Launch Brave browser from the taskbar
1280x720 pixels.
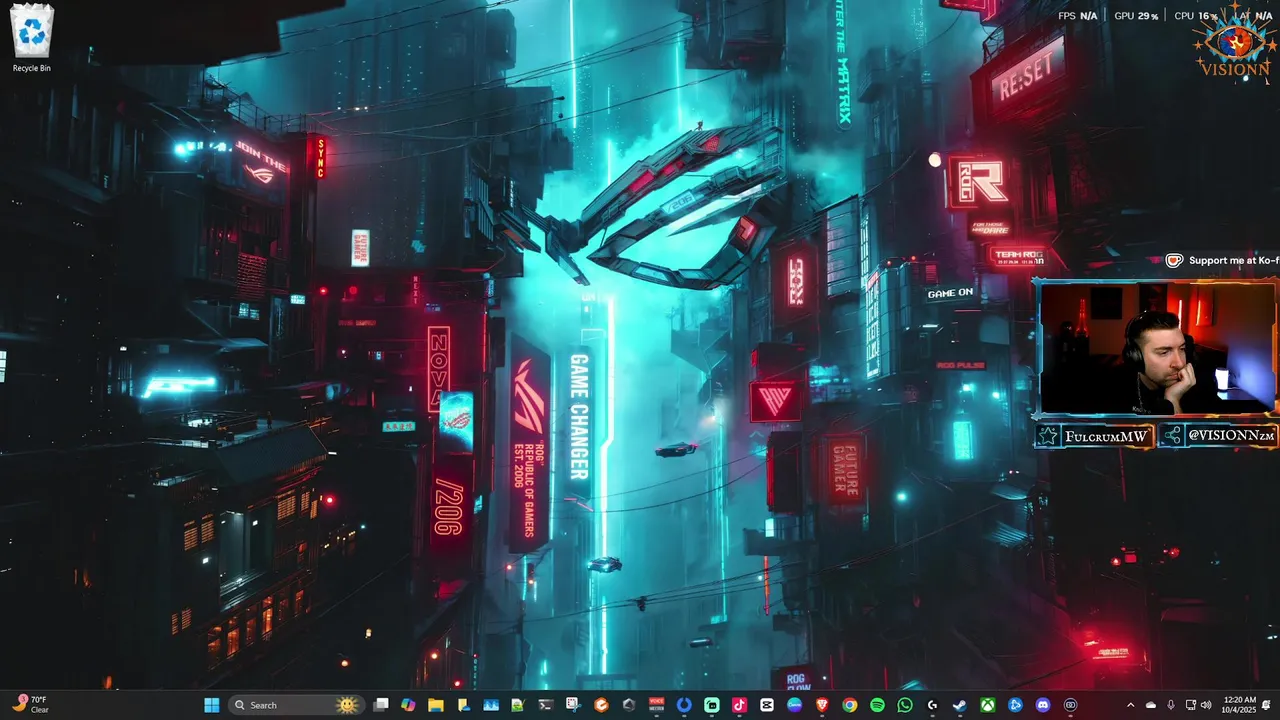(x=822, y=705)
